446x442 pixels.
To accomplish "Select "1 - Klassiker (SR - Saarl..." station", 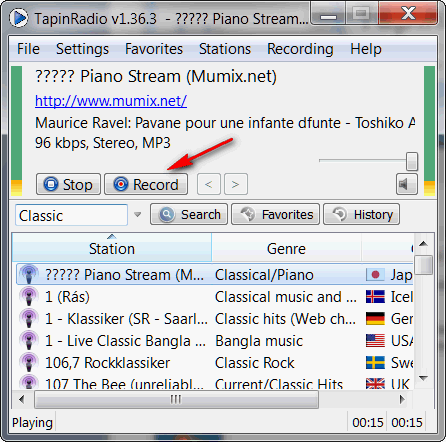I will click(126, 319).
